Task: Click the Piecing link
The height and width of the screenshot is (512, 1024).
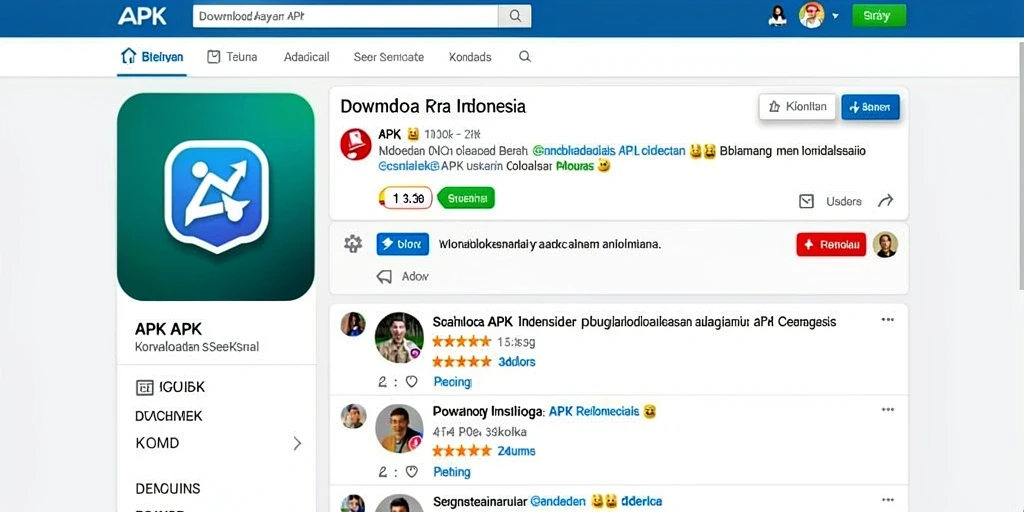Action: point(452,381)
